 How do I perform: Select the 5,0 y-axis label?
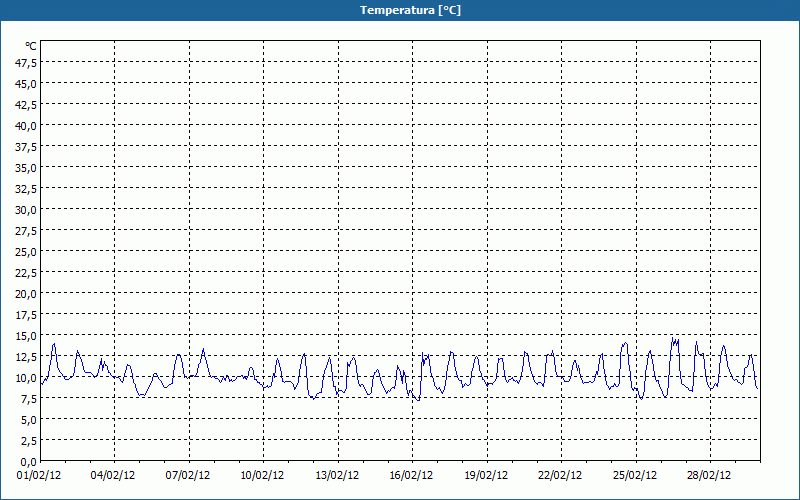tap(29, 420)
